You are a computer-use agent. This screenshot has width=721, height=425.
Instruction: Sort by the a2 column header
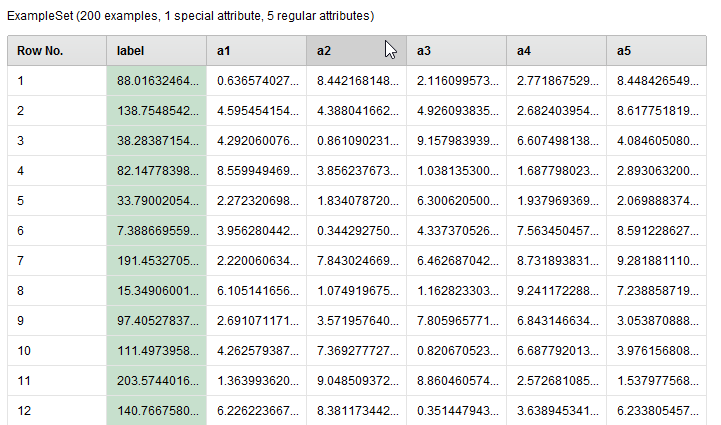(356, 51)
